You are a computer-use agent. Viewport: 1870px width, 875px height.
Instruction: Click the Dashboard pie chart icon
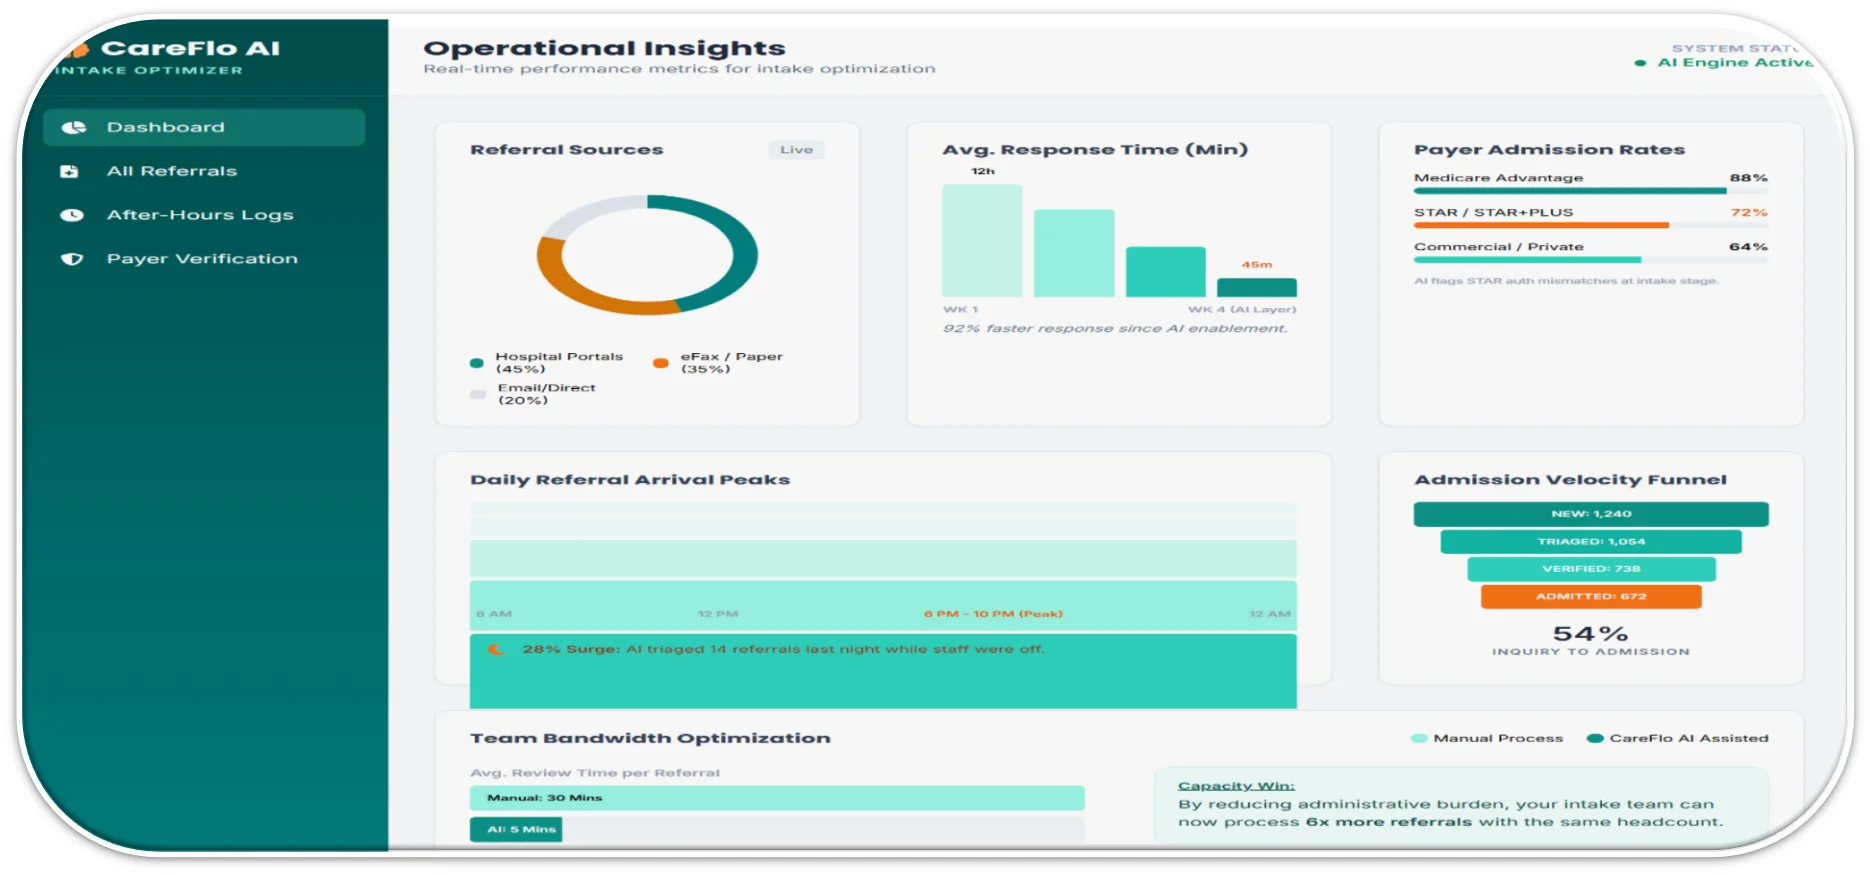click(73, 127)
